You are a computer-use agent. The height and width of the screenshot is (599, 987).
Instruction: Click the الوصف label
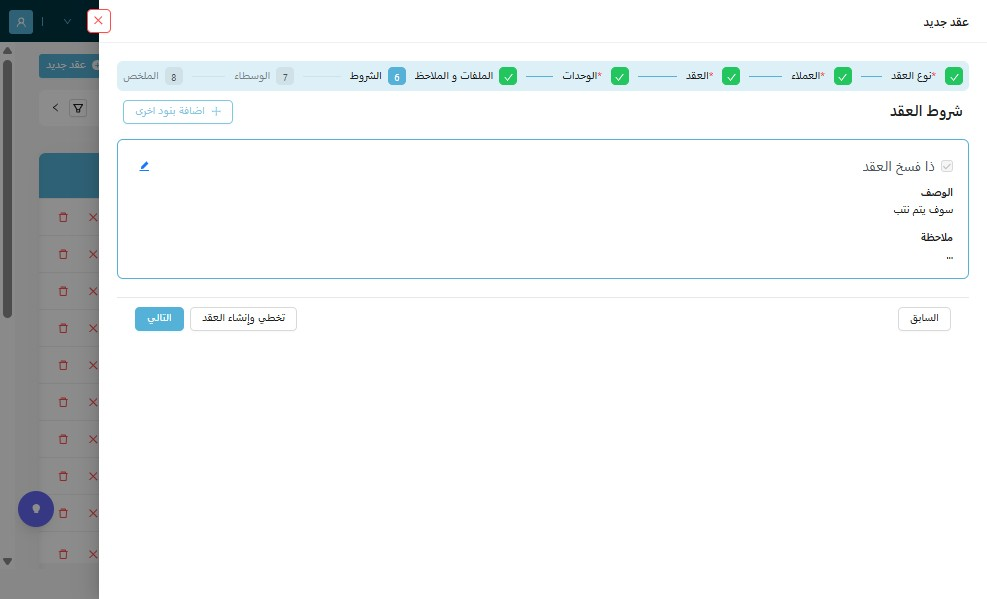pos(937,193)
